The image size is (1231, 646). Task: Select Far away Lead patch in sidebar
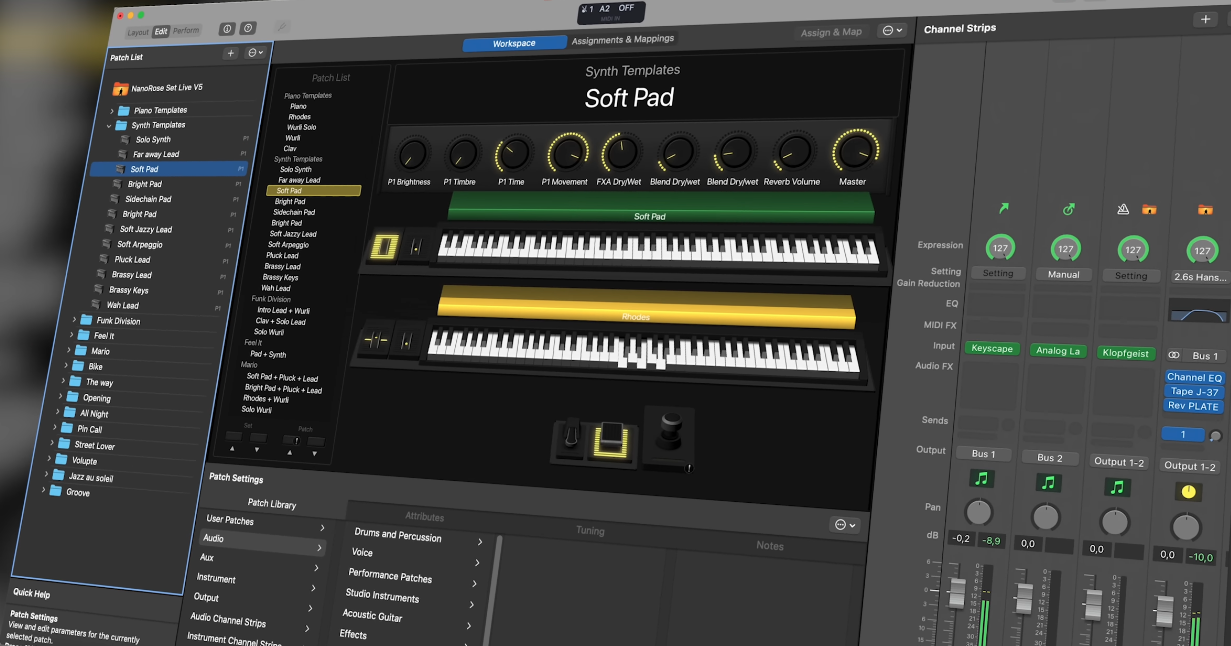[x=170, y=155]
